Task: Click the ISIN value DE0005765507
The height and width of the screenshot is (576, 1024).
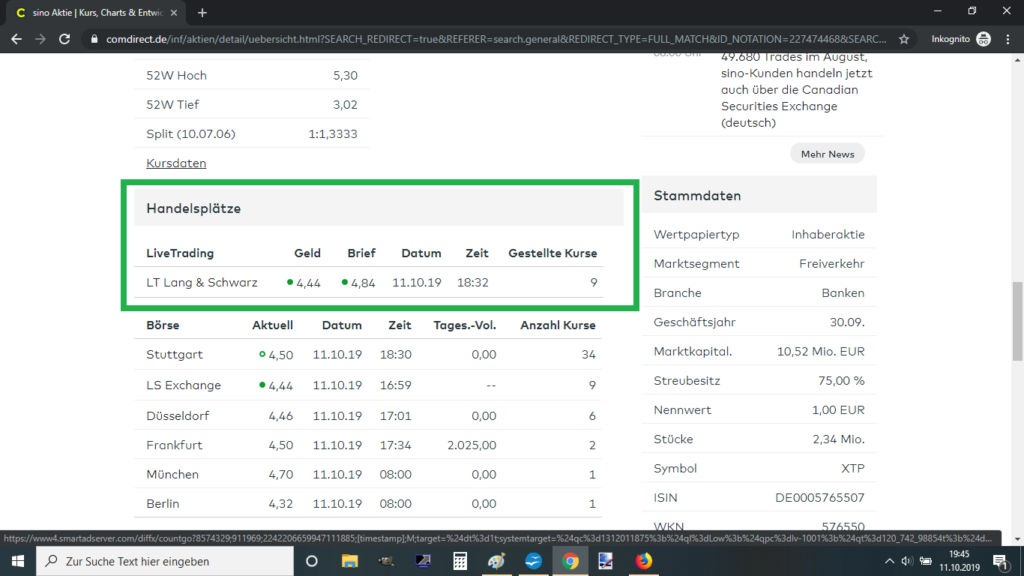Action: click(x=820, y=498)
